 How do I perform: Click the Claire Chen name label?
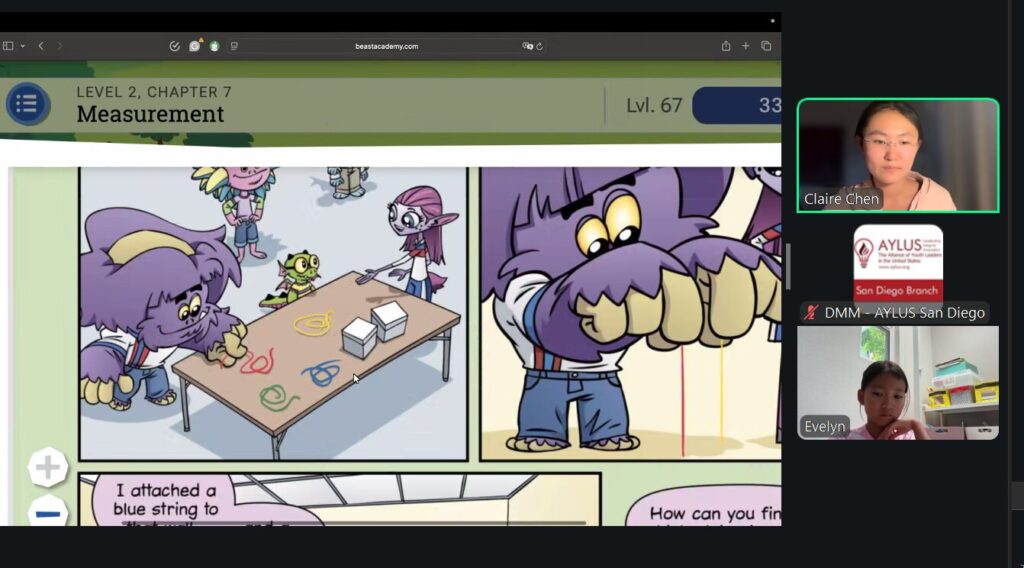841,199
